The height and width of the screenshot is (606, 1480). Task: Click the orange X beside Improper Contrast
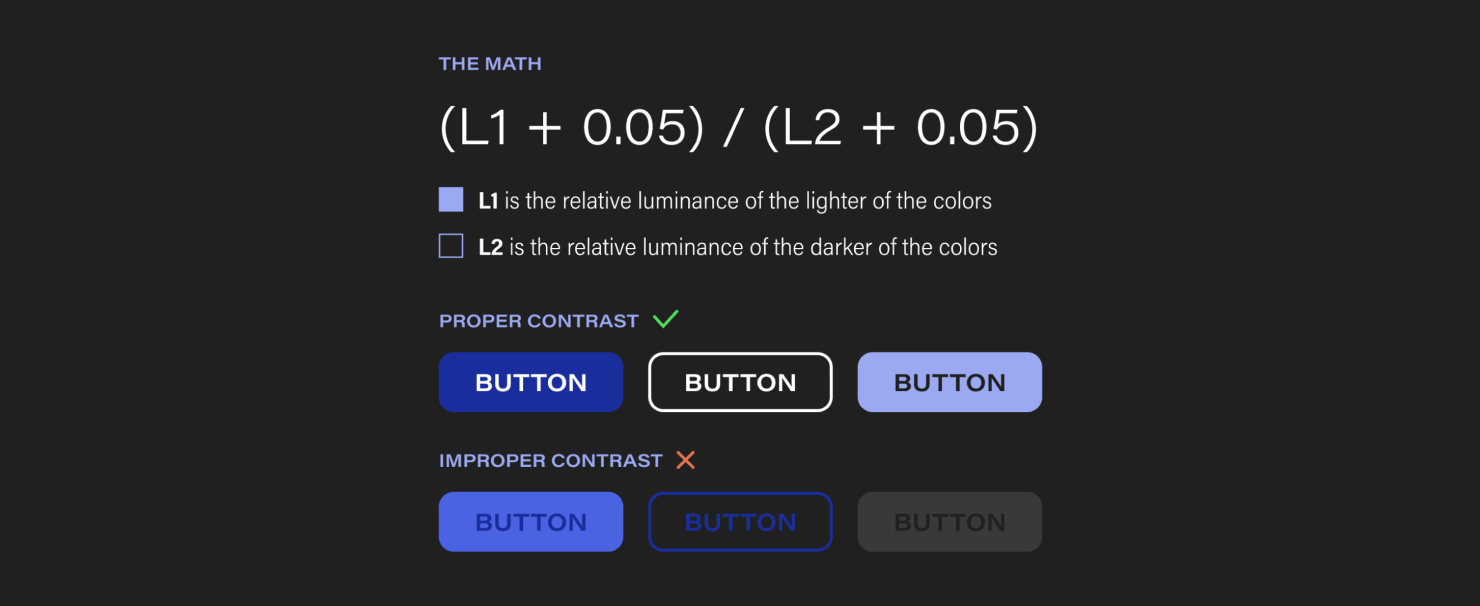point(685,460)
